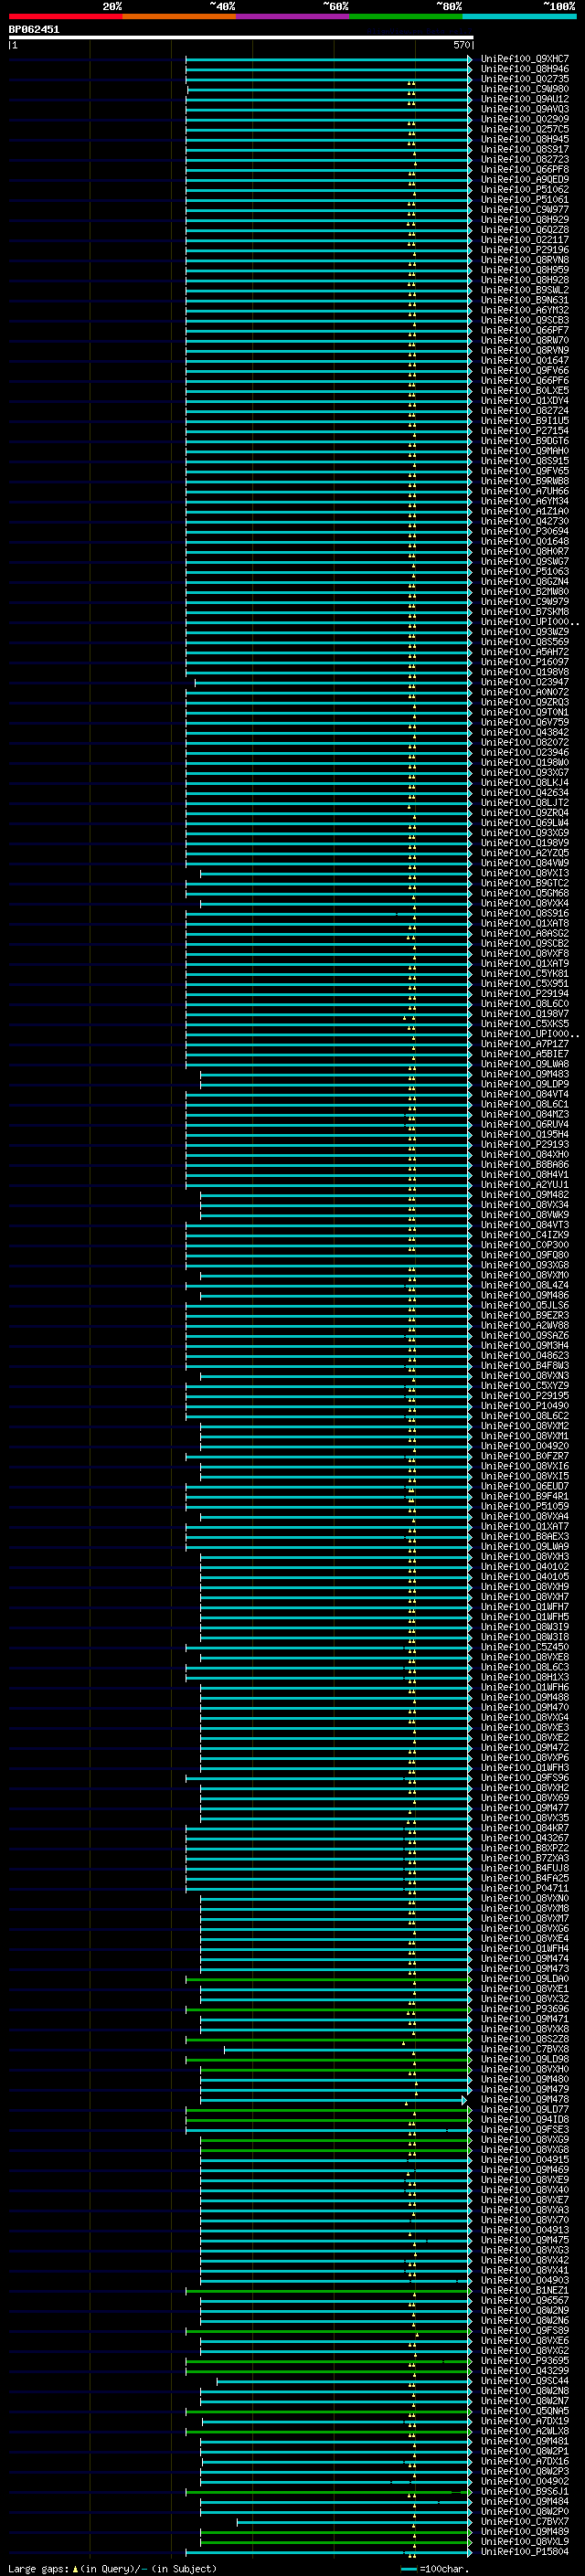
Task: Open hit UniRef100_Q9SC44
Action: (x=525, y=2381)
